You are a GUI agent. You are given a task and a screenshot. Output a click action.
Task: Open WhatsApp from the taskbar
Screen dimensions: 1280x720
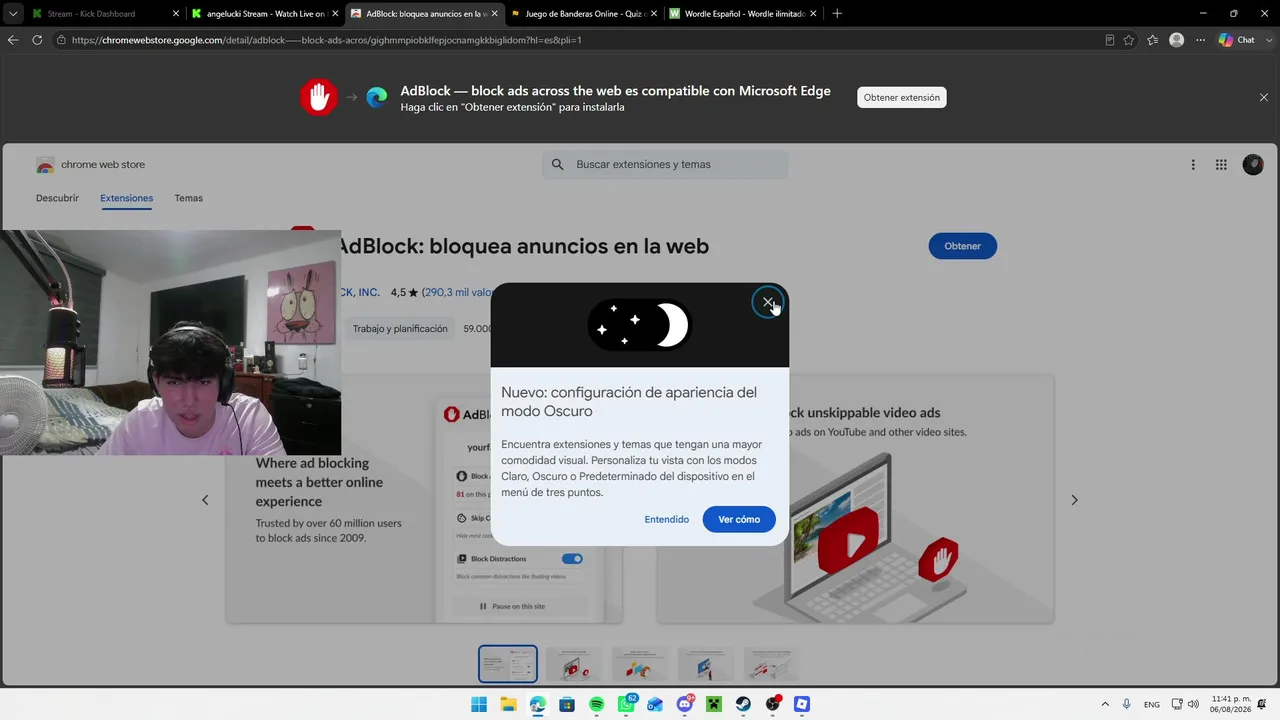(627, 704)
